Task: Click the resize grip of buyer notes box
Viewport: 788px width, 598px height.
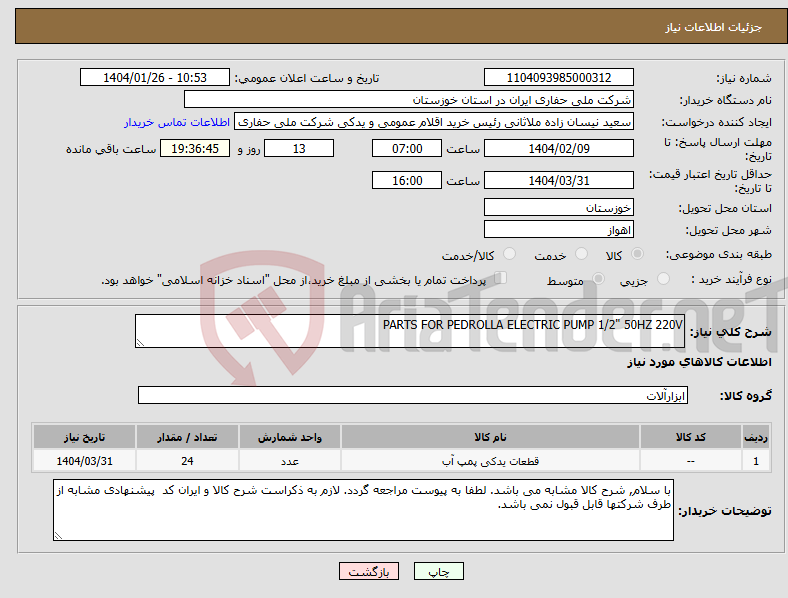Action: [58, 536]
